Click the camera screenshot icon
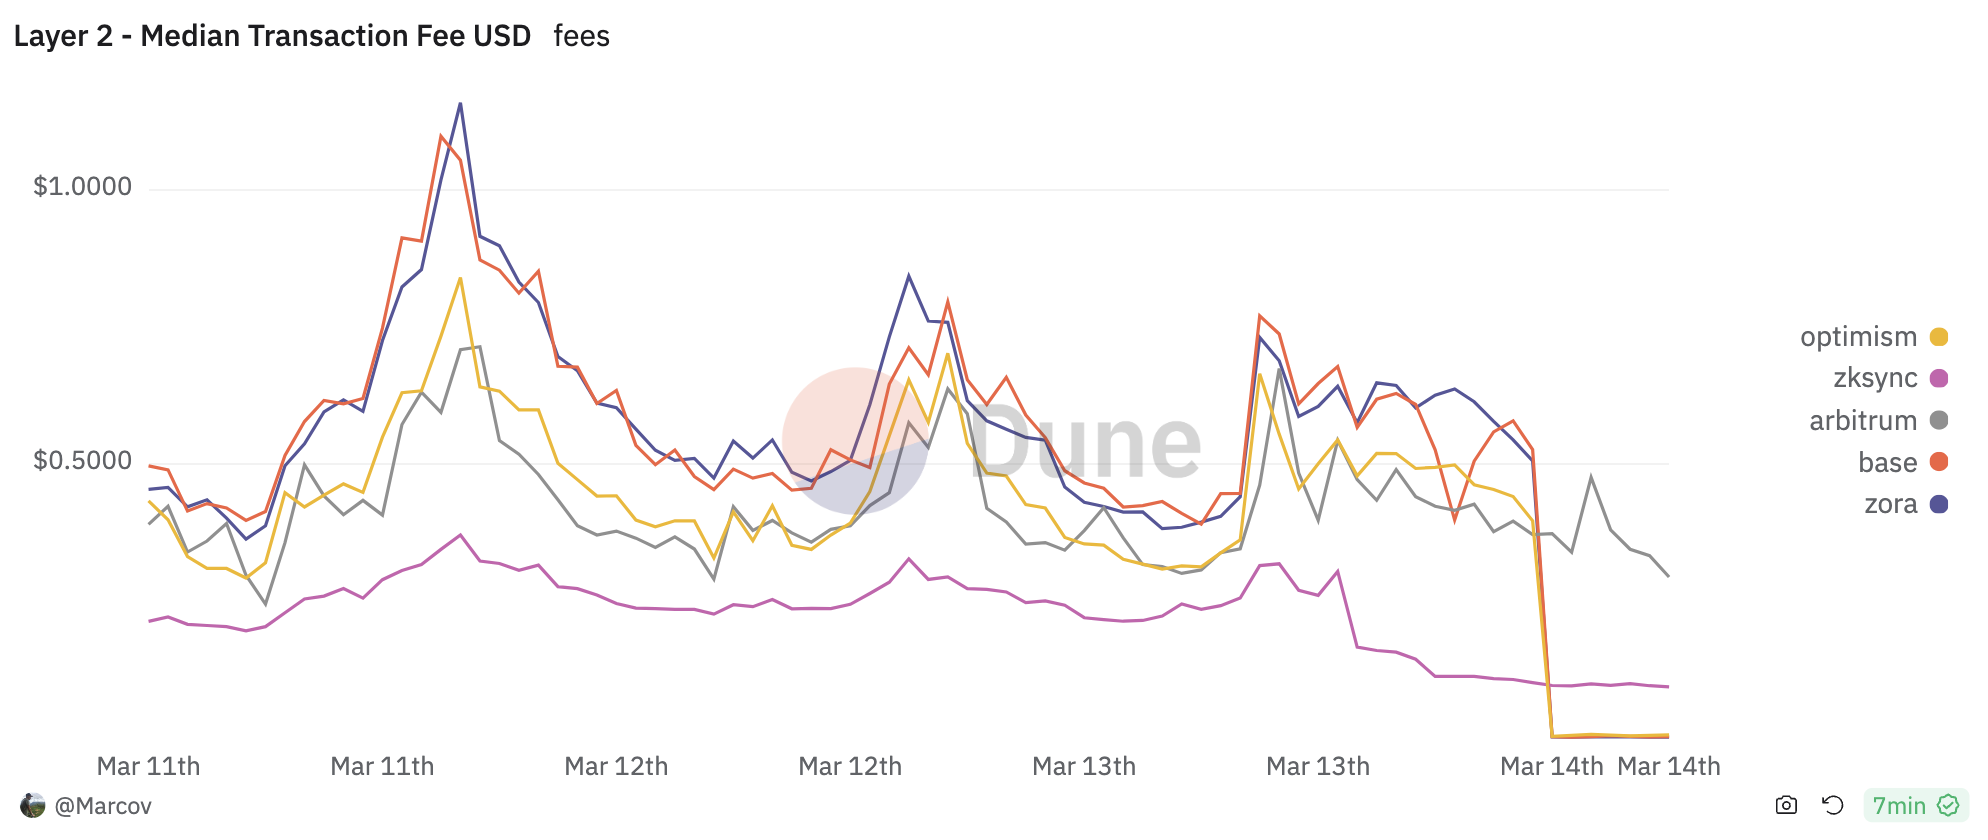Image resolution: width=1988 pixels, height=840 pixels. coord(1786,805)
